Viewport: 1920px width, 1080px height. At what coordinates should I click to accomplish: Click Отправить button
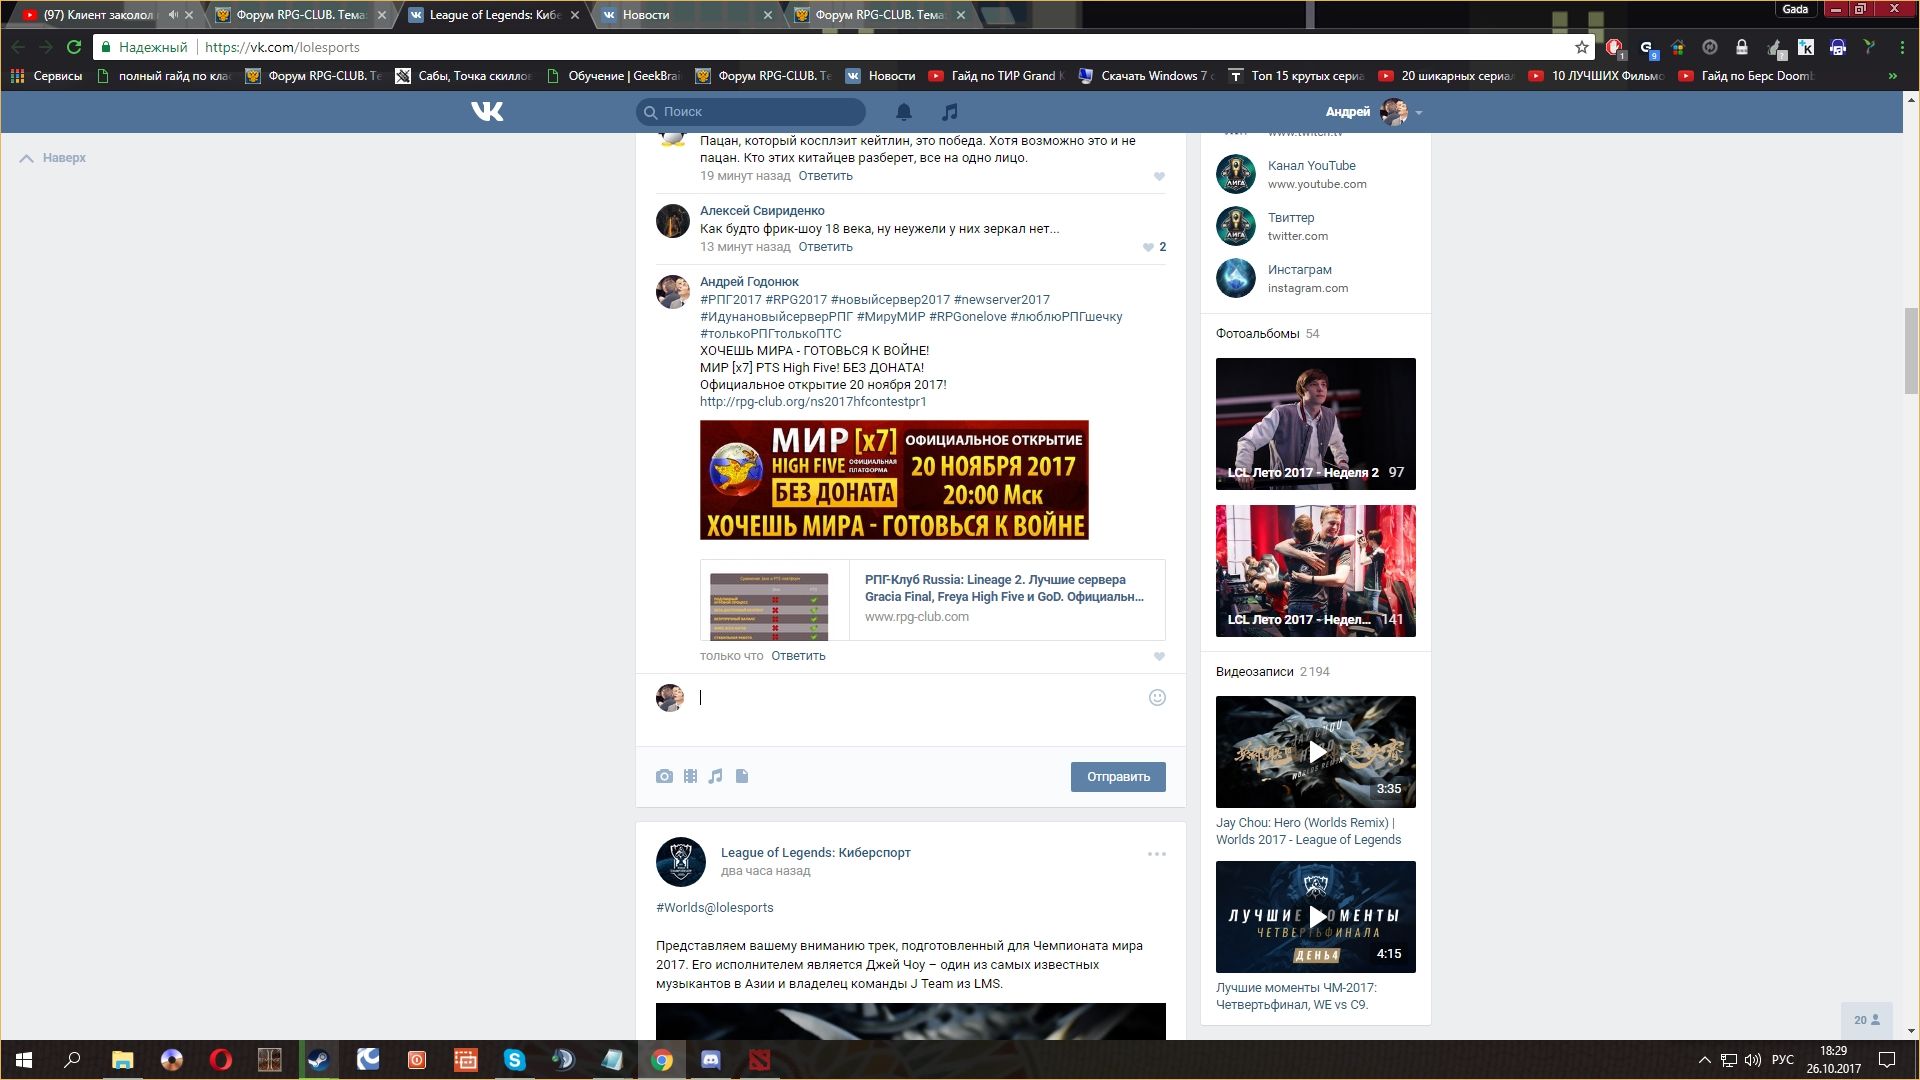(x=1118, y=777)
